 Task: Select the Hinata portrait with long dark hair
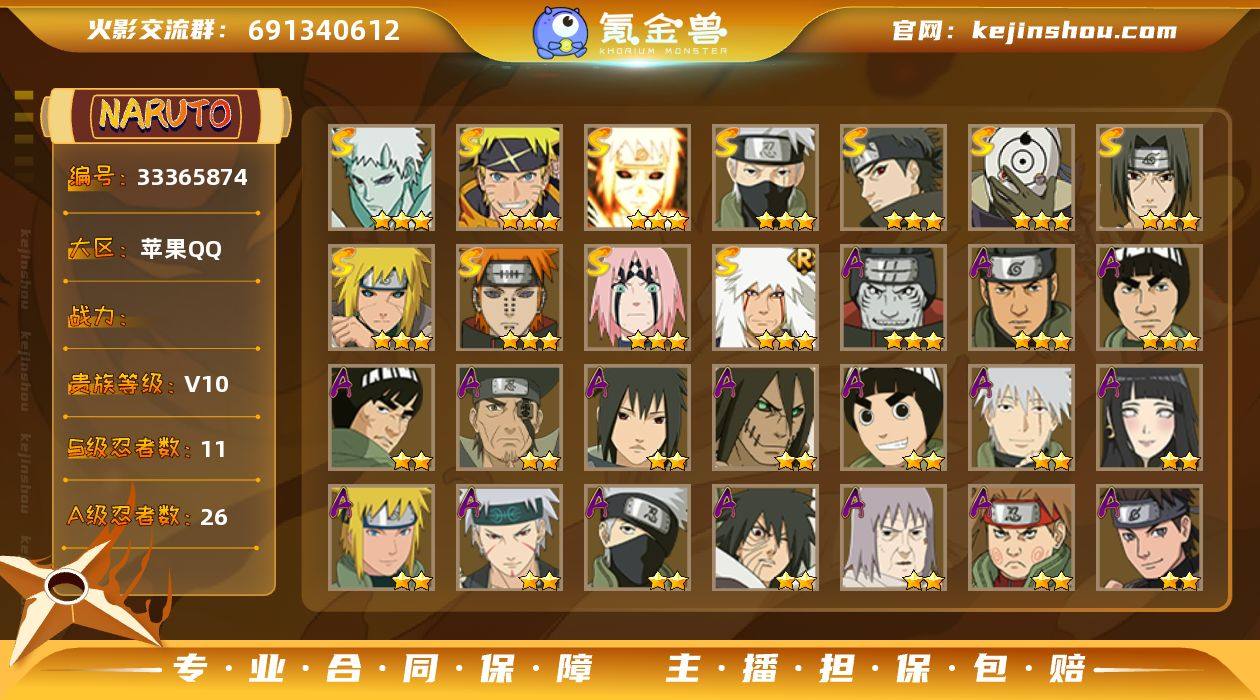click(1149, 417)
